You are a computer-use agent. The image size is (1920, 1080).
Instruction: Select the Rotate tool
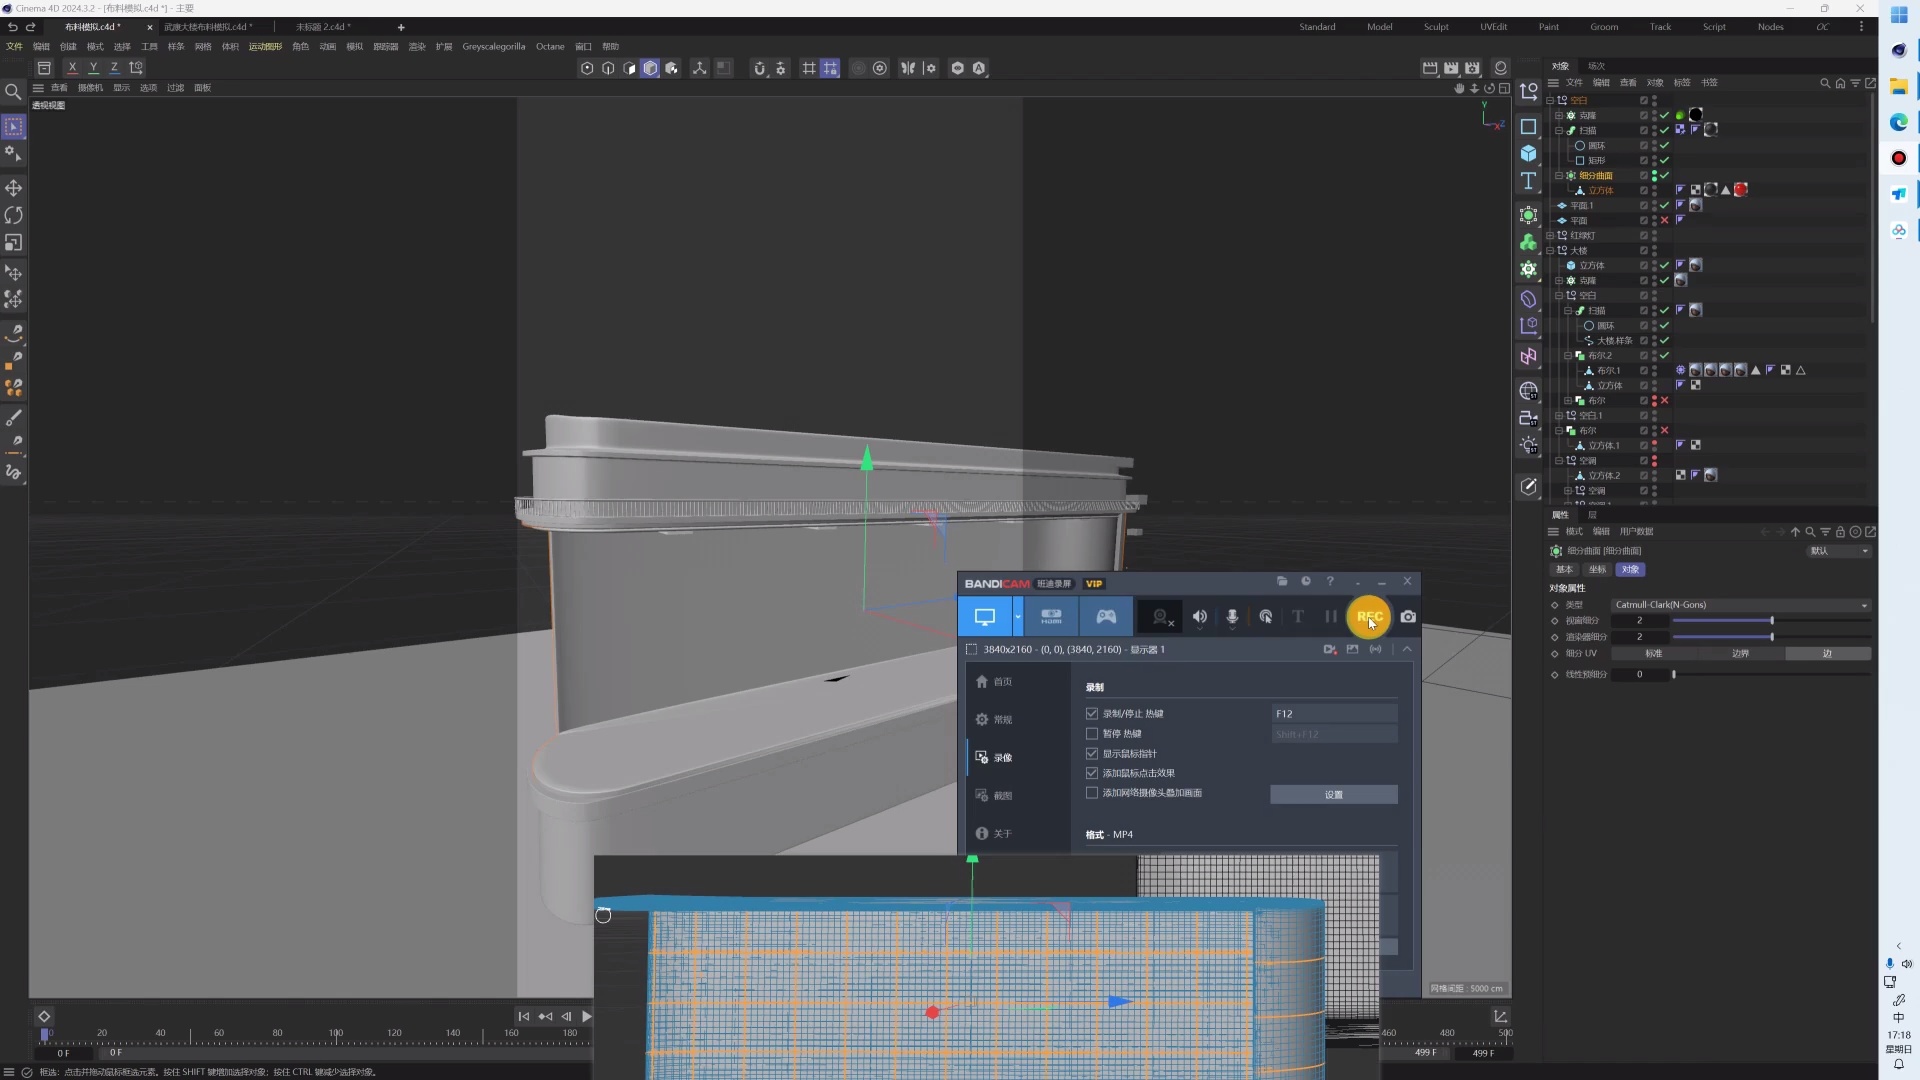pos(14,215)
